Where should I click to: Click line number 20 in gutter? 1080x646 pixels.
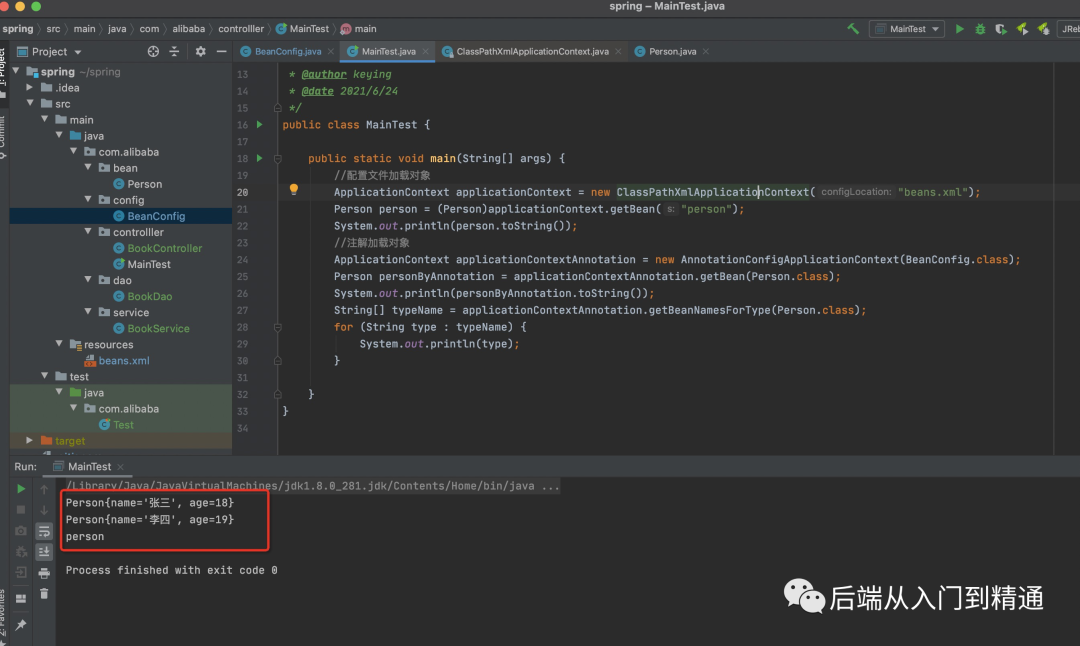(242, 192)
